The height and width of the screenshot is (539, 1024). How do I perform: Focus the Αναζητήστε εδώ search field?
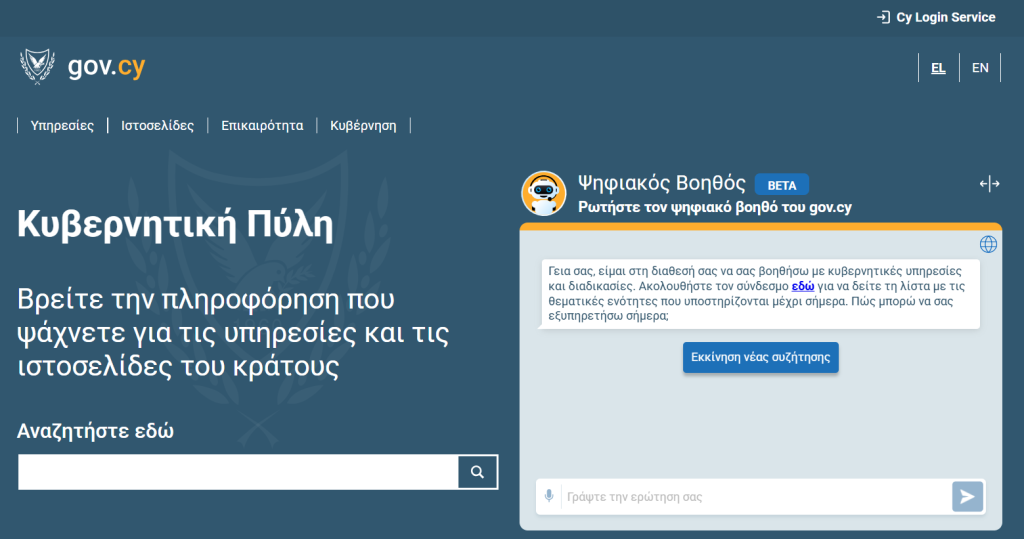[x=238, y=472]
